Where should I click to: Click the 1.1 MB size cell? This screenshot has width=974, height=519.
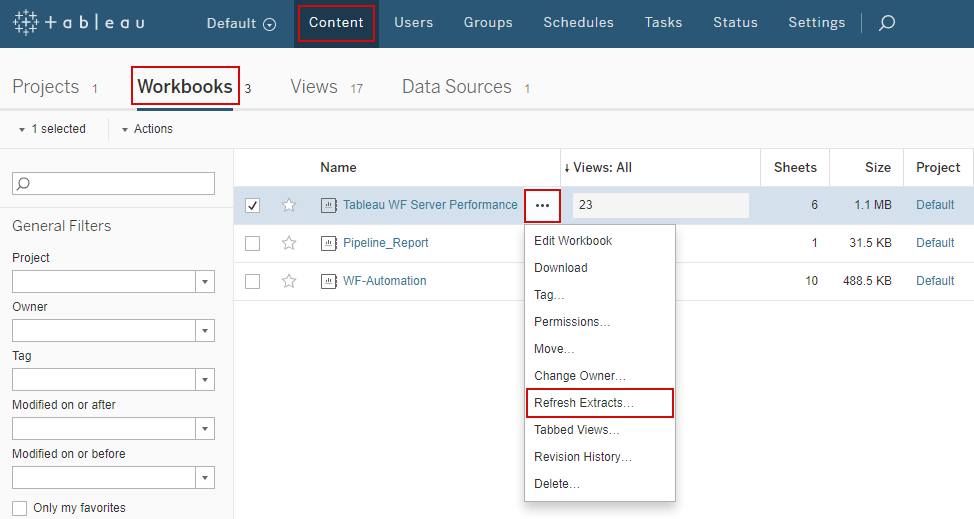pyautogui.click(x=873, y=205)
